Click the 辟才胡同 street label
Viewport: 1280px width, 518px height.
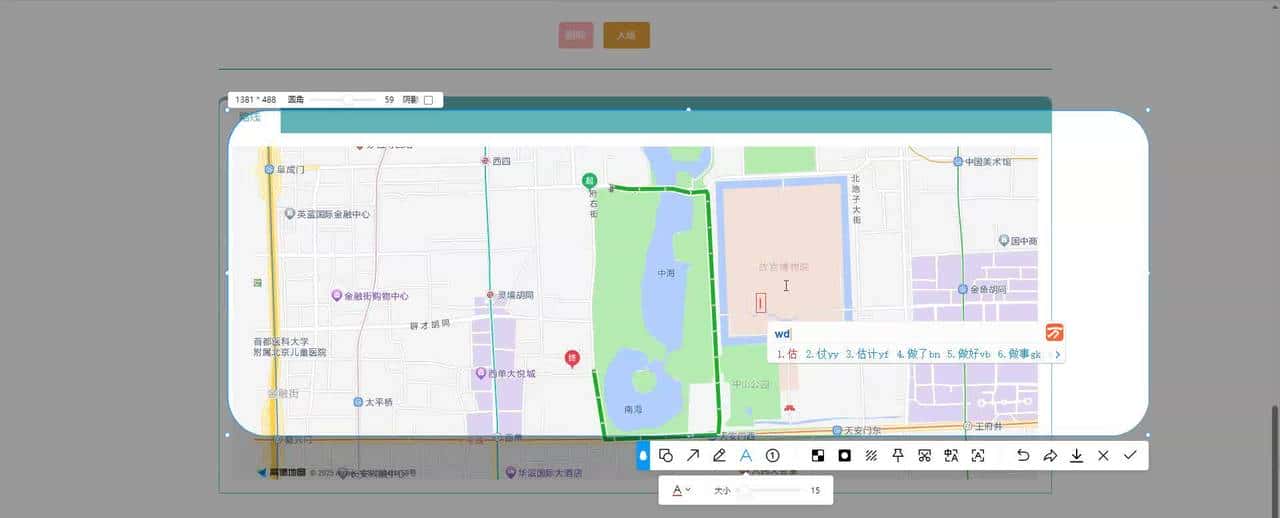[x=430, y=324]
